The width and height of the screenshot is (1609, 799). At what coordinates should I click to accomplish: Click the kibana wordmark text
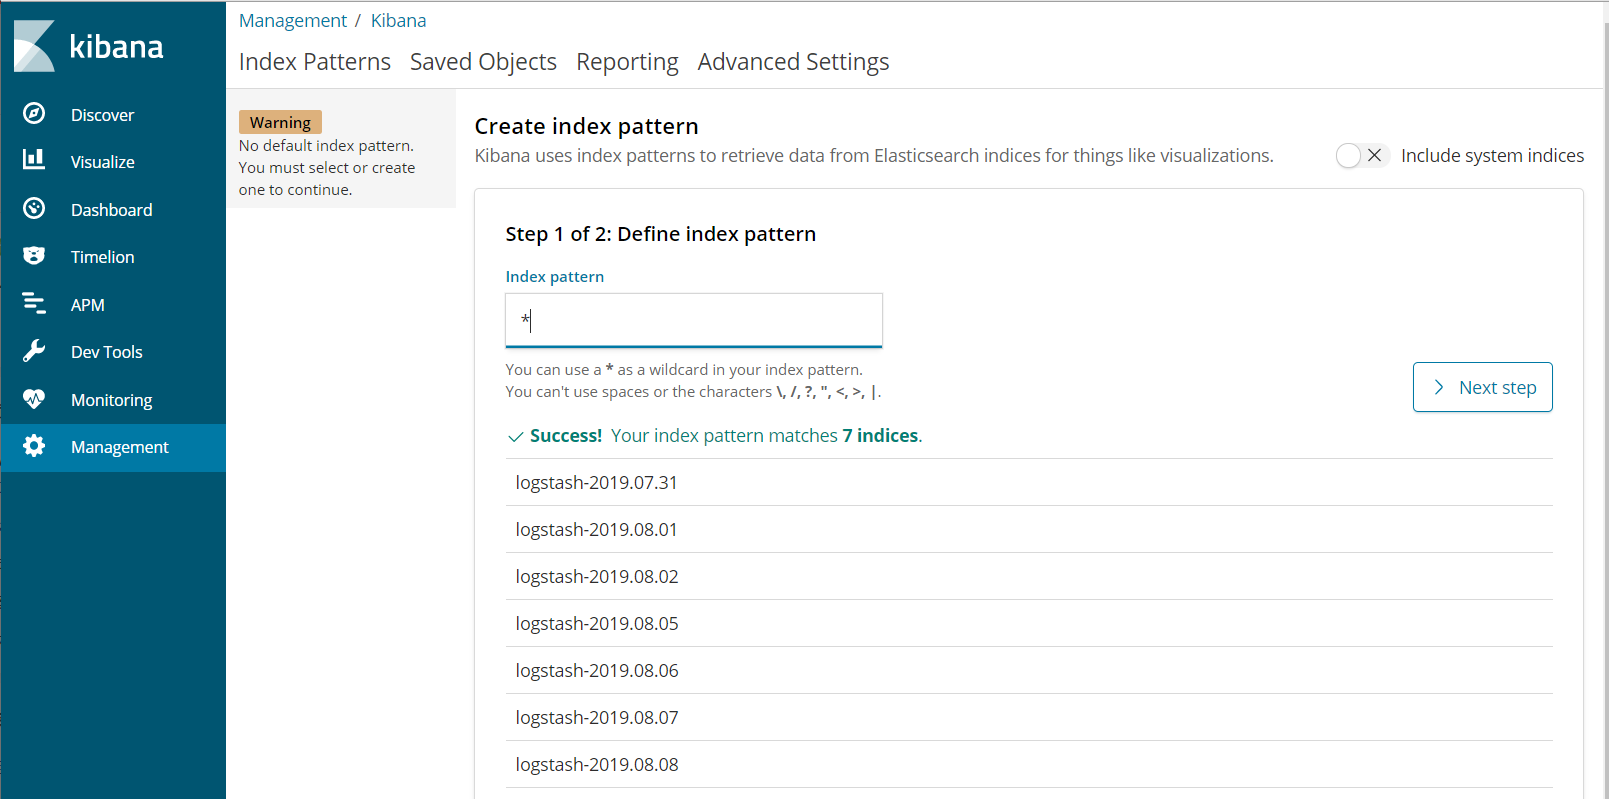tap(116, 47)
